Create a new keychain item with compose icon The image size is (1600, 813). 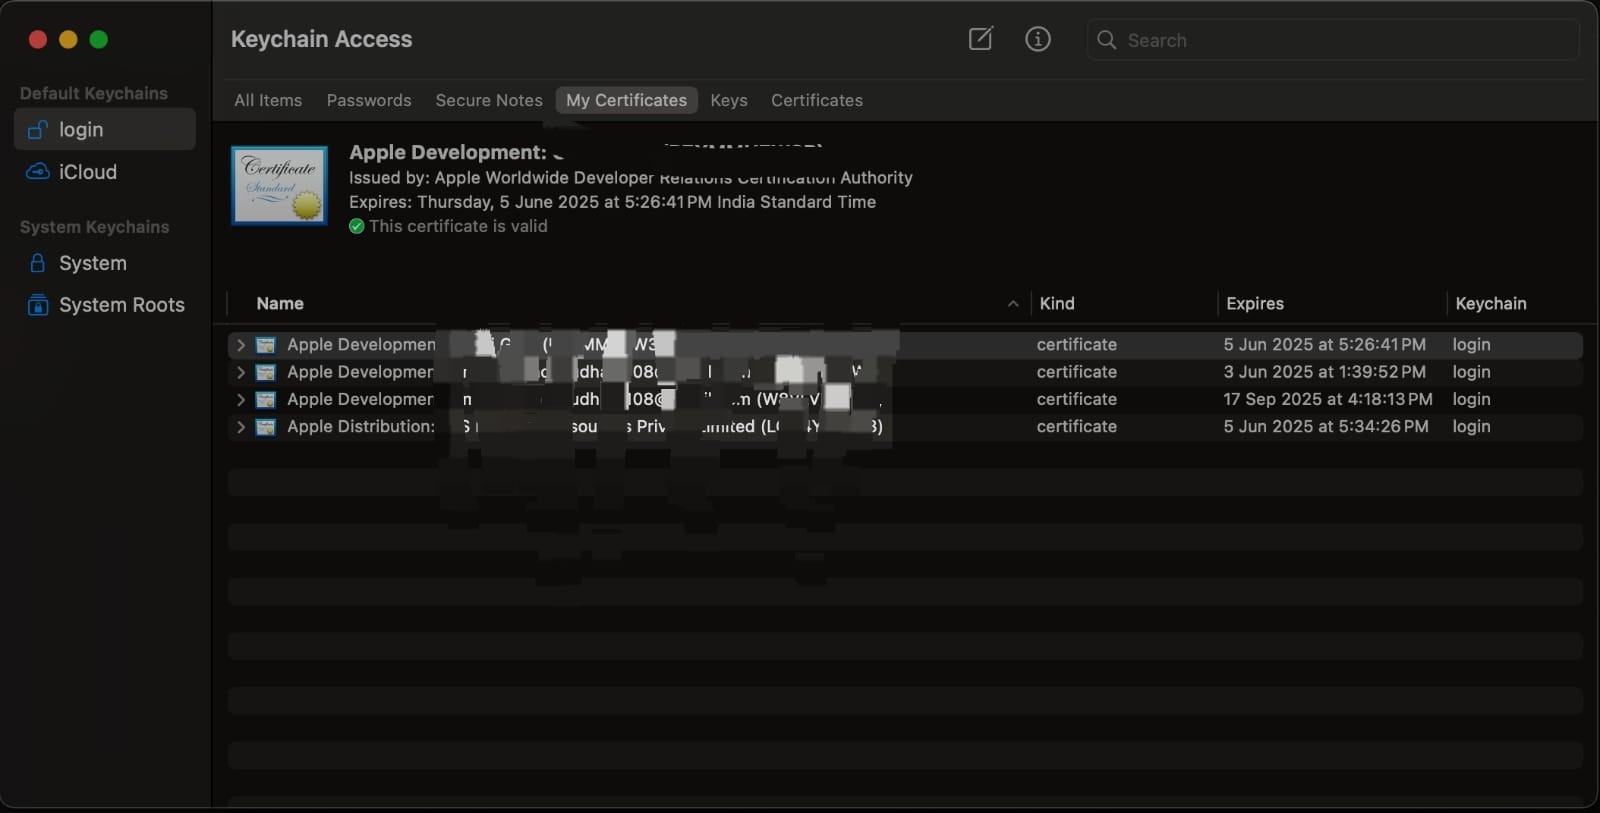980,39
